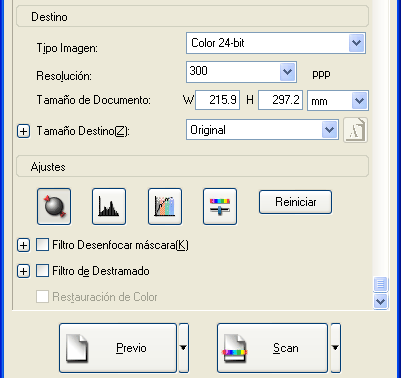Viewport: 401px width, 378px height.
Task: Enable Filtro Desenfocar máscara checkbox
Action: (x=42, y=245)
